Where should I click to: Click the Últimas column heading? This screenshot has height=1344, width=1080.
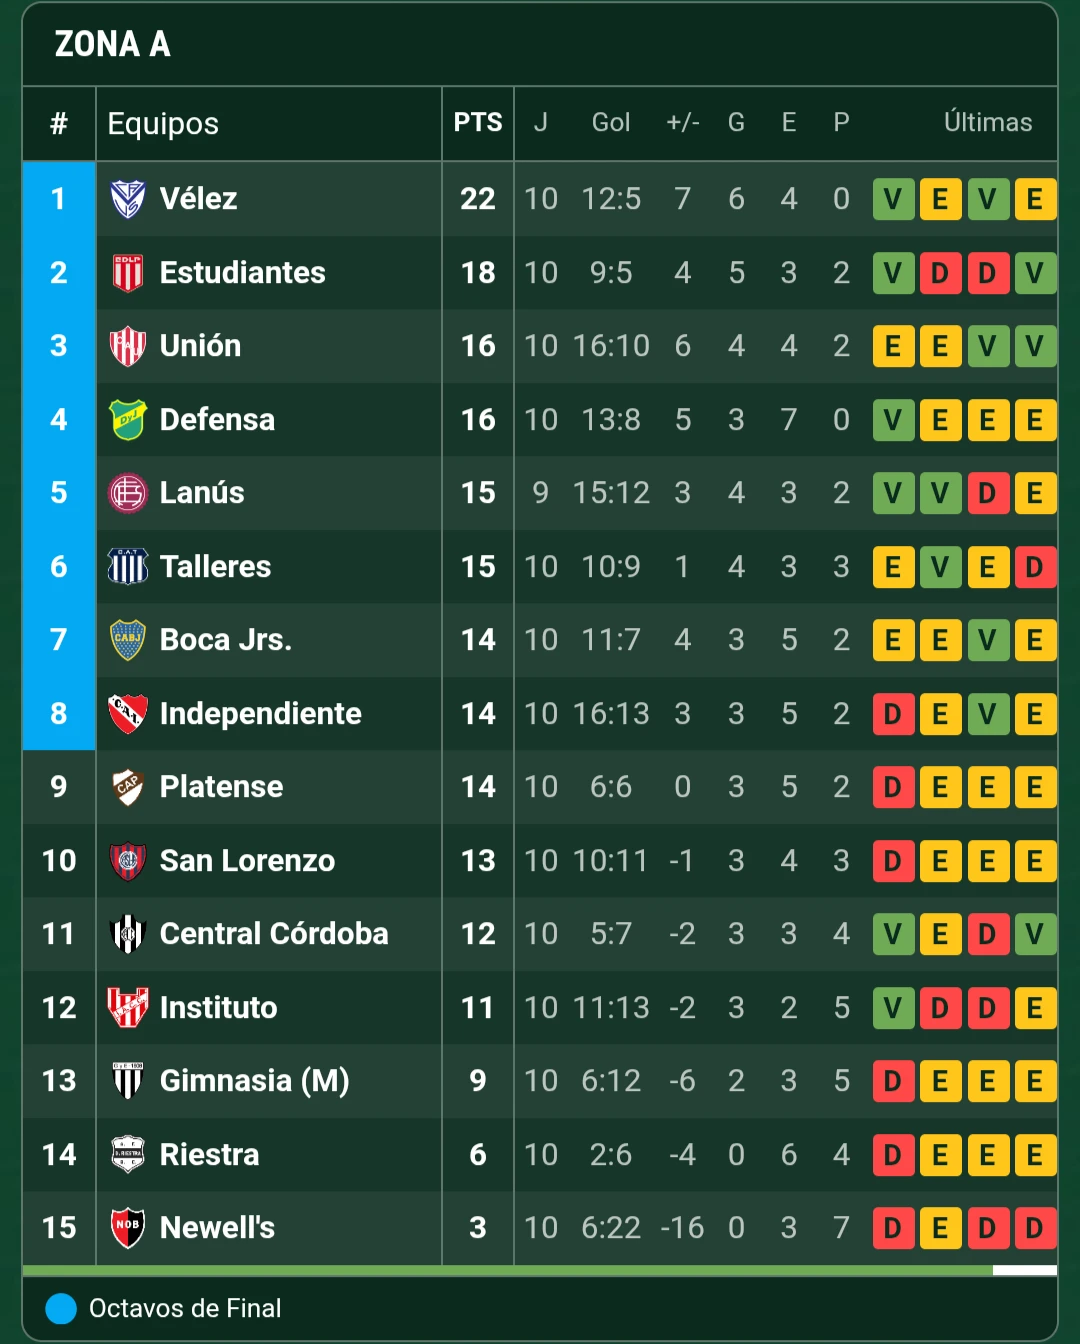click(988, 122)
